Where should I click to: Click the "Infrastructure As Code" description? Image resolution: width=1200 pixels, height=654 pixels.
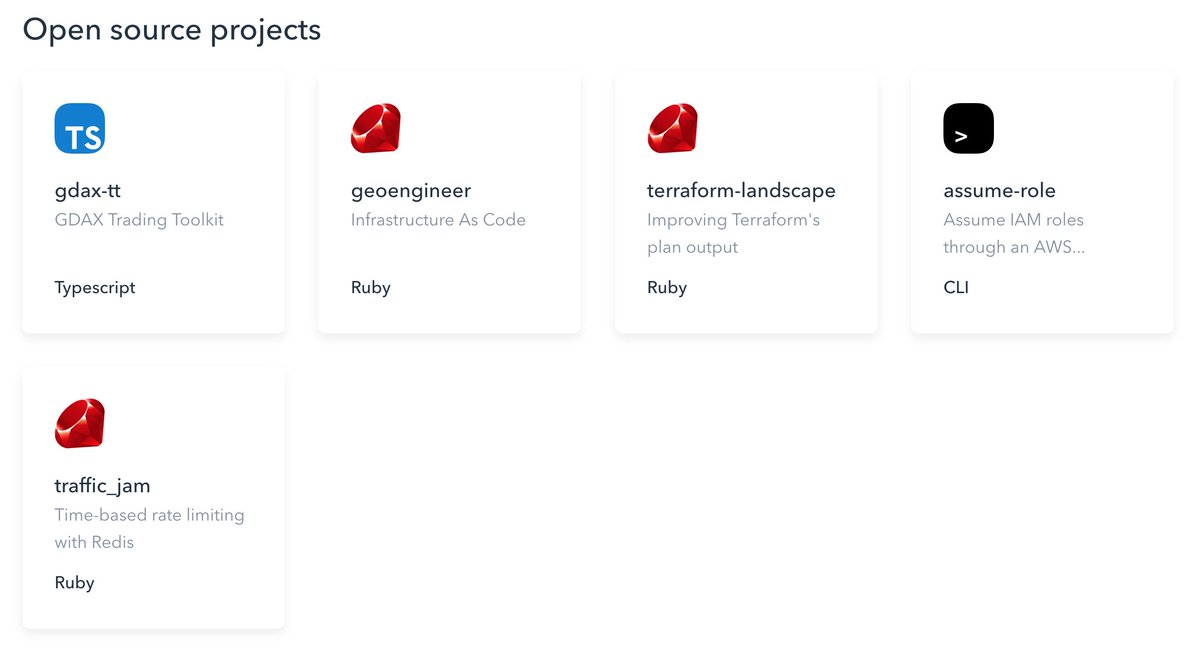(x=438, y=220)
